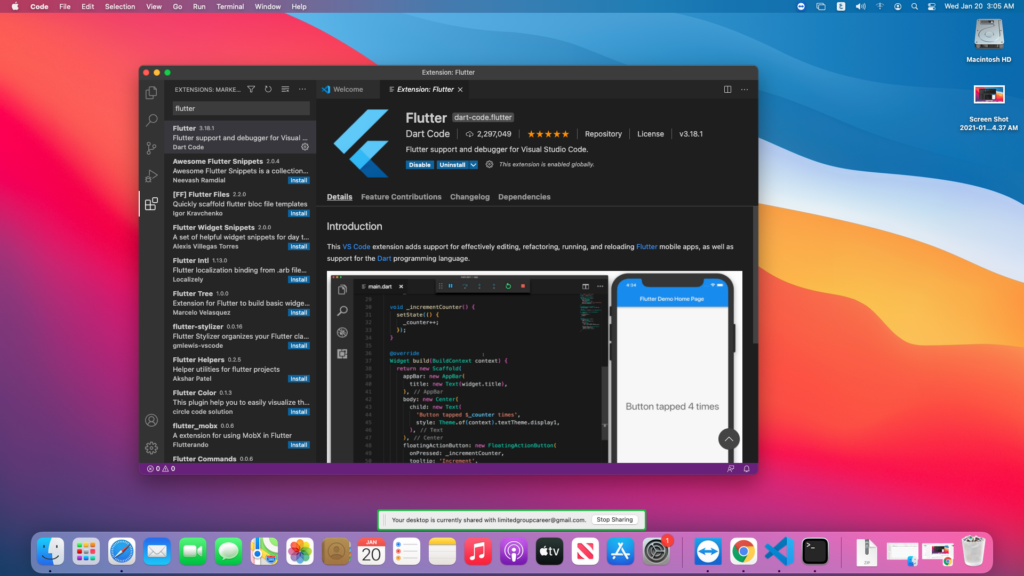Screen dimensions: 1024x576
Task: Click the star rating of Flutter extension
Action: [x=548, y=134]
